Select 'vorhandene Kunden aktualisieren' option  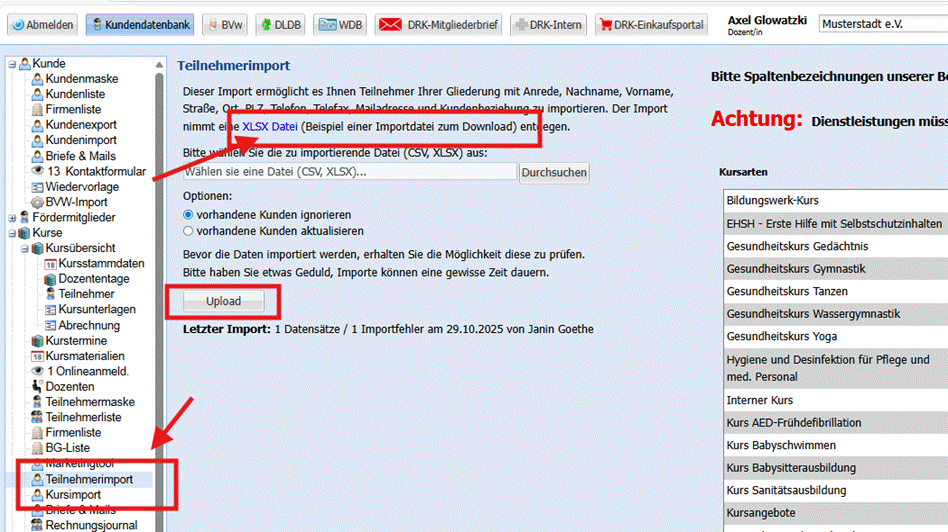coord(188,231)
